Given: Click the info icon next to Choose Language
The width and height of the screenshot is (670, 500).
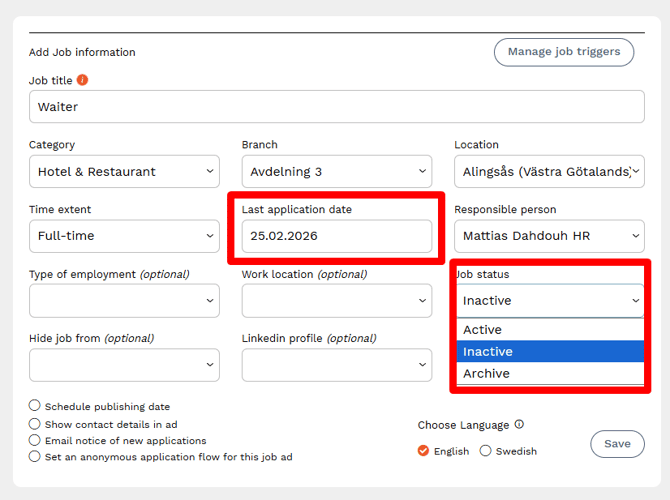Looking at the screenshot, I should (519, 424).
